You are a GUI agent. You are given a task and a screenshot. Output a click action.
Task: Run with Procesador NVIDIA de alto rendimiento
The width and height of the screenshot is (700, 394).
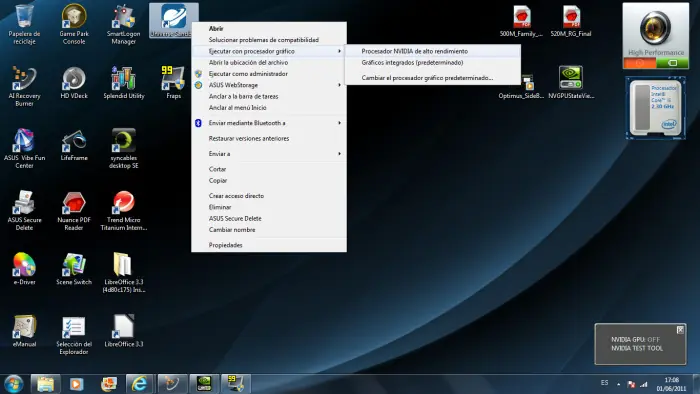point(433,51)
